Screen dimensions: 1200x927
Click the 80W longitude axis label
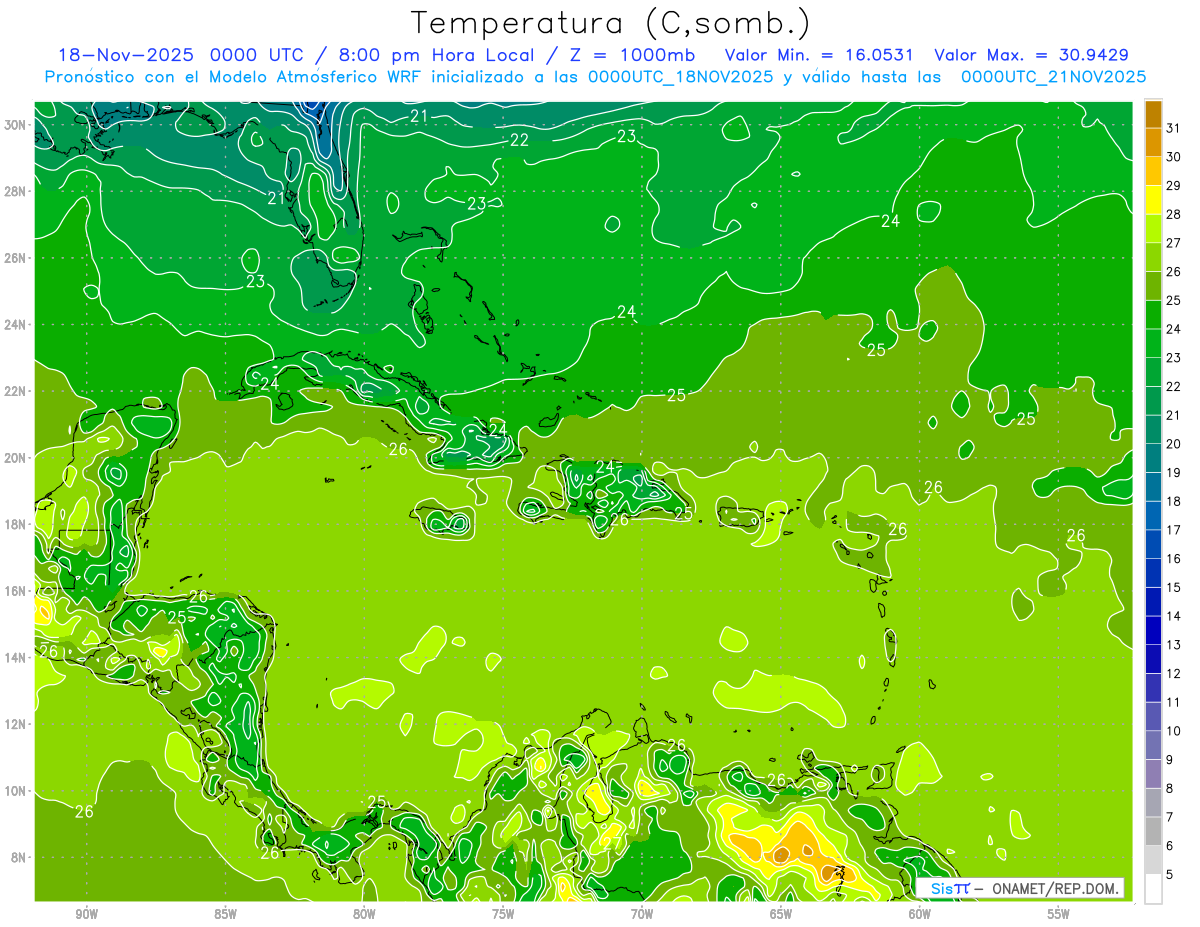point(364,915)
